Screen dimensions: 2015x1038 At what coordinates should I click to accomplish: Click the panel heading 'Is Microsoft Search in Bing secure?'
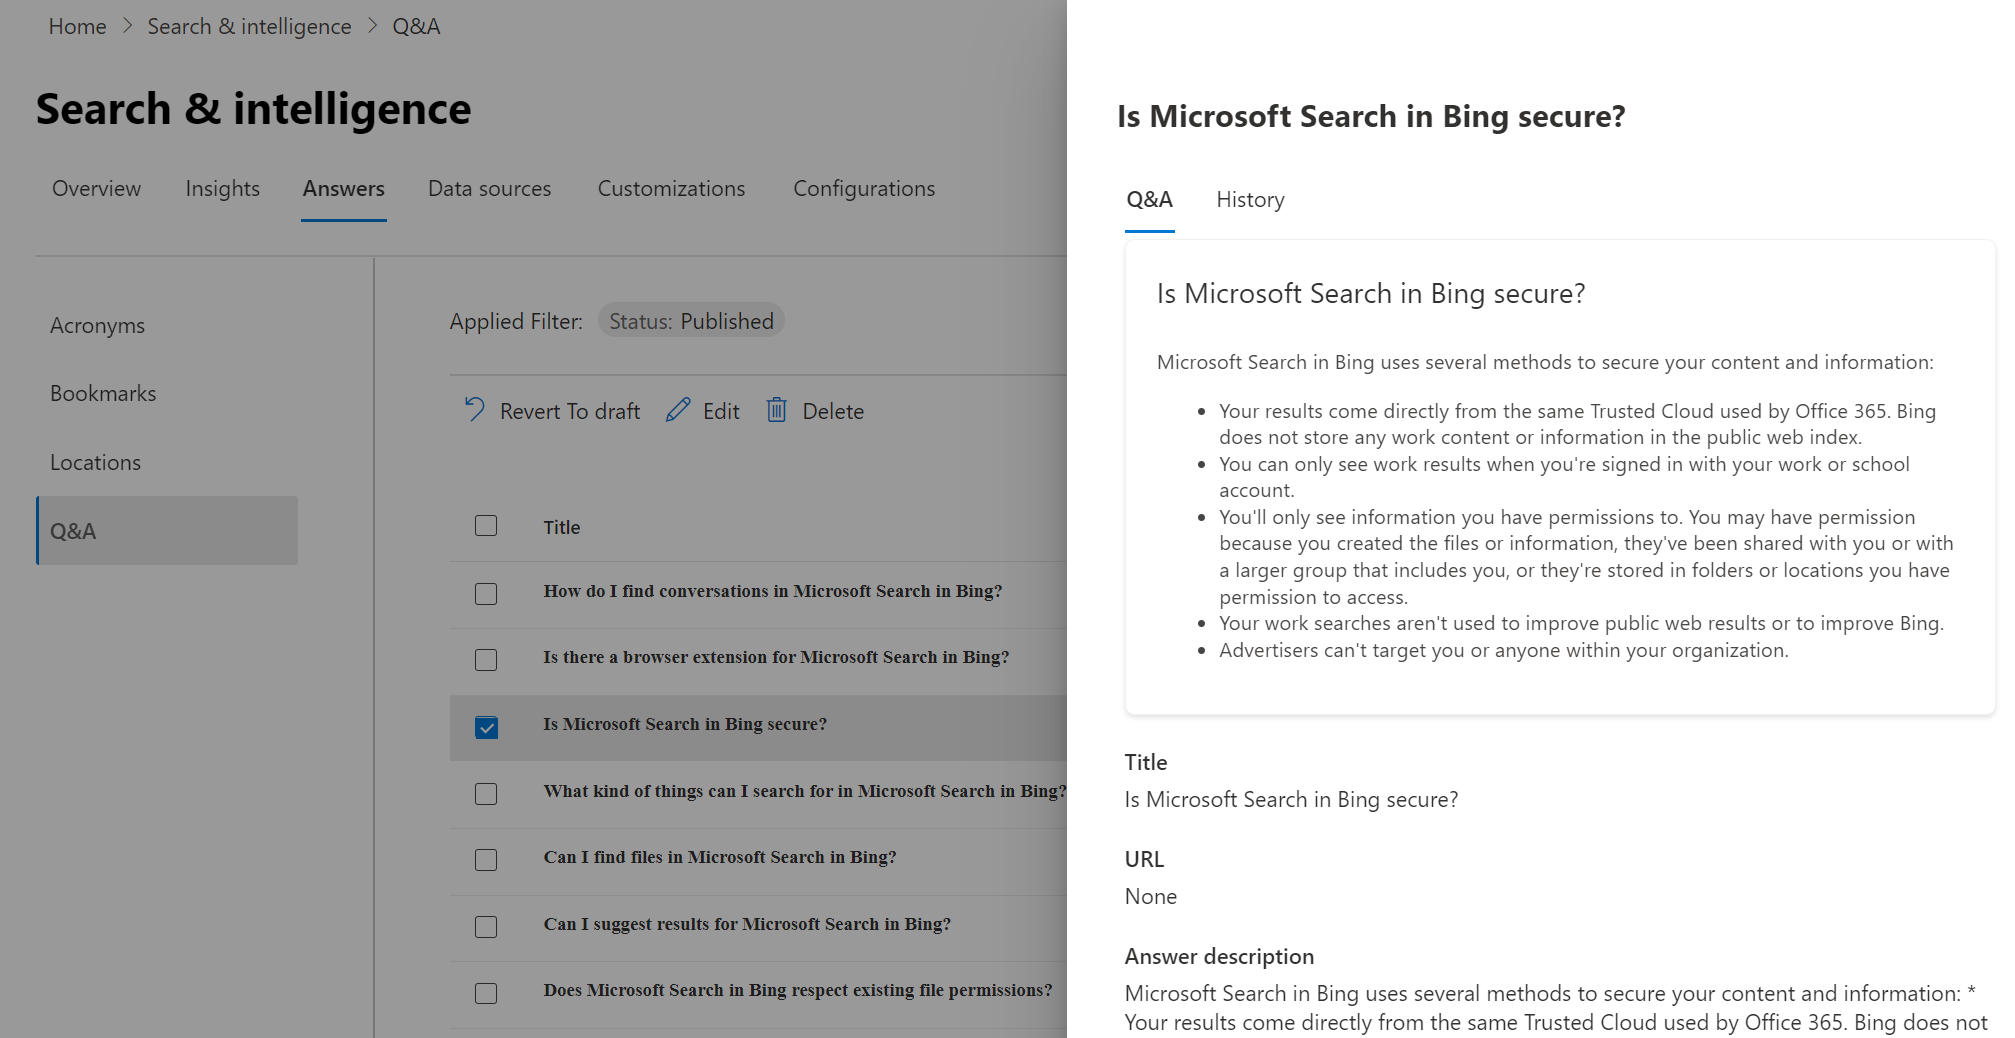1371,116
